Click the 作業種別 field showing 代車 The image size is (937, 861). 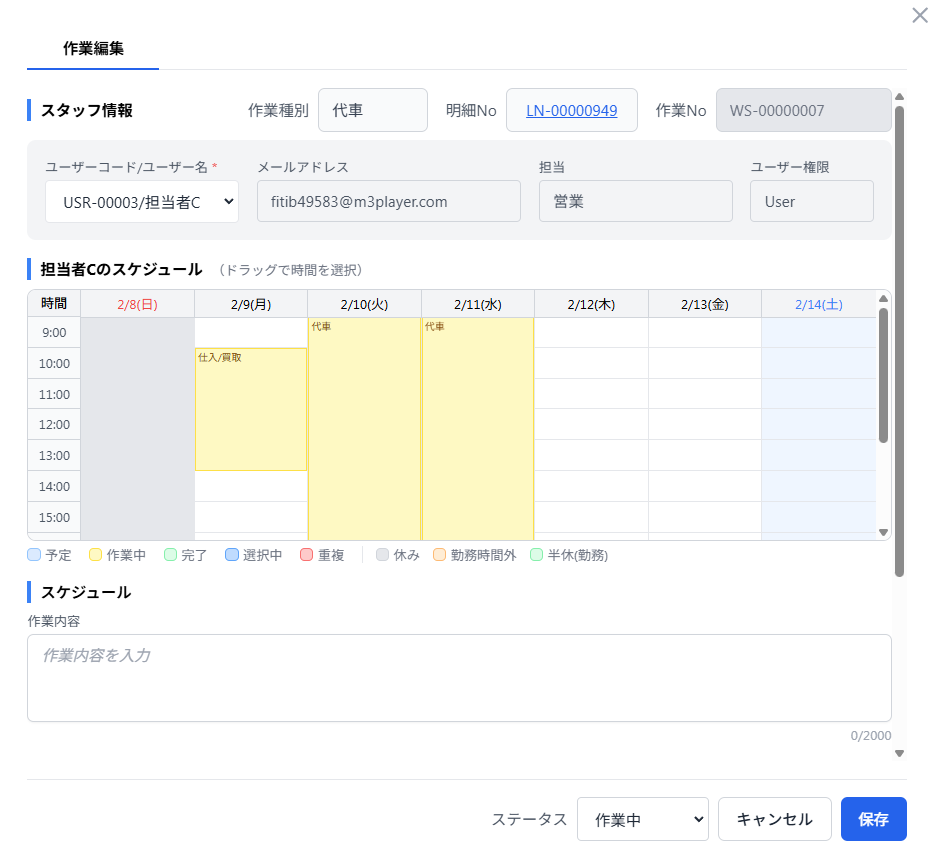pyautogui.click(x=372, y=110)
